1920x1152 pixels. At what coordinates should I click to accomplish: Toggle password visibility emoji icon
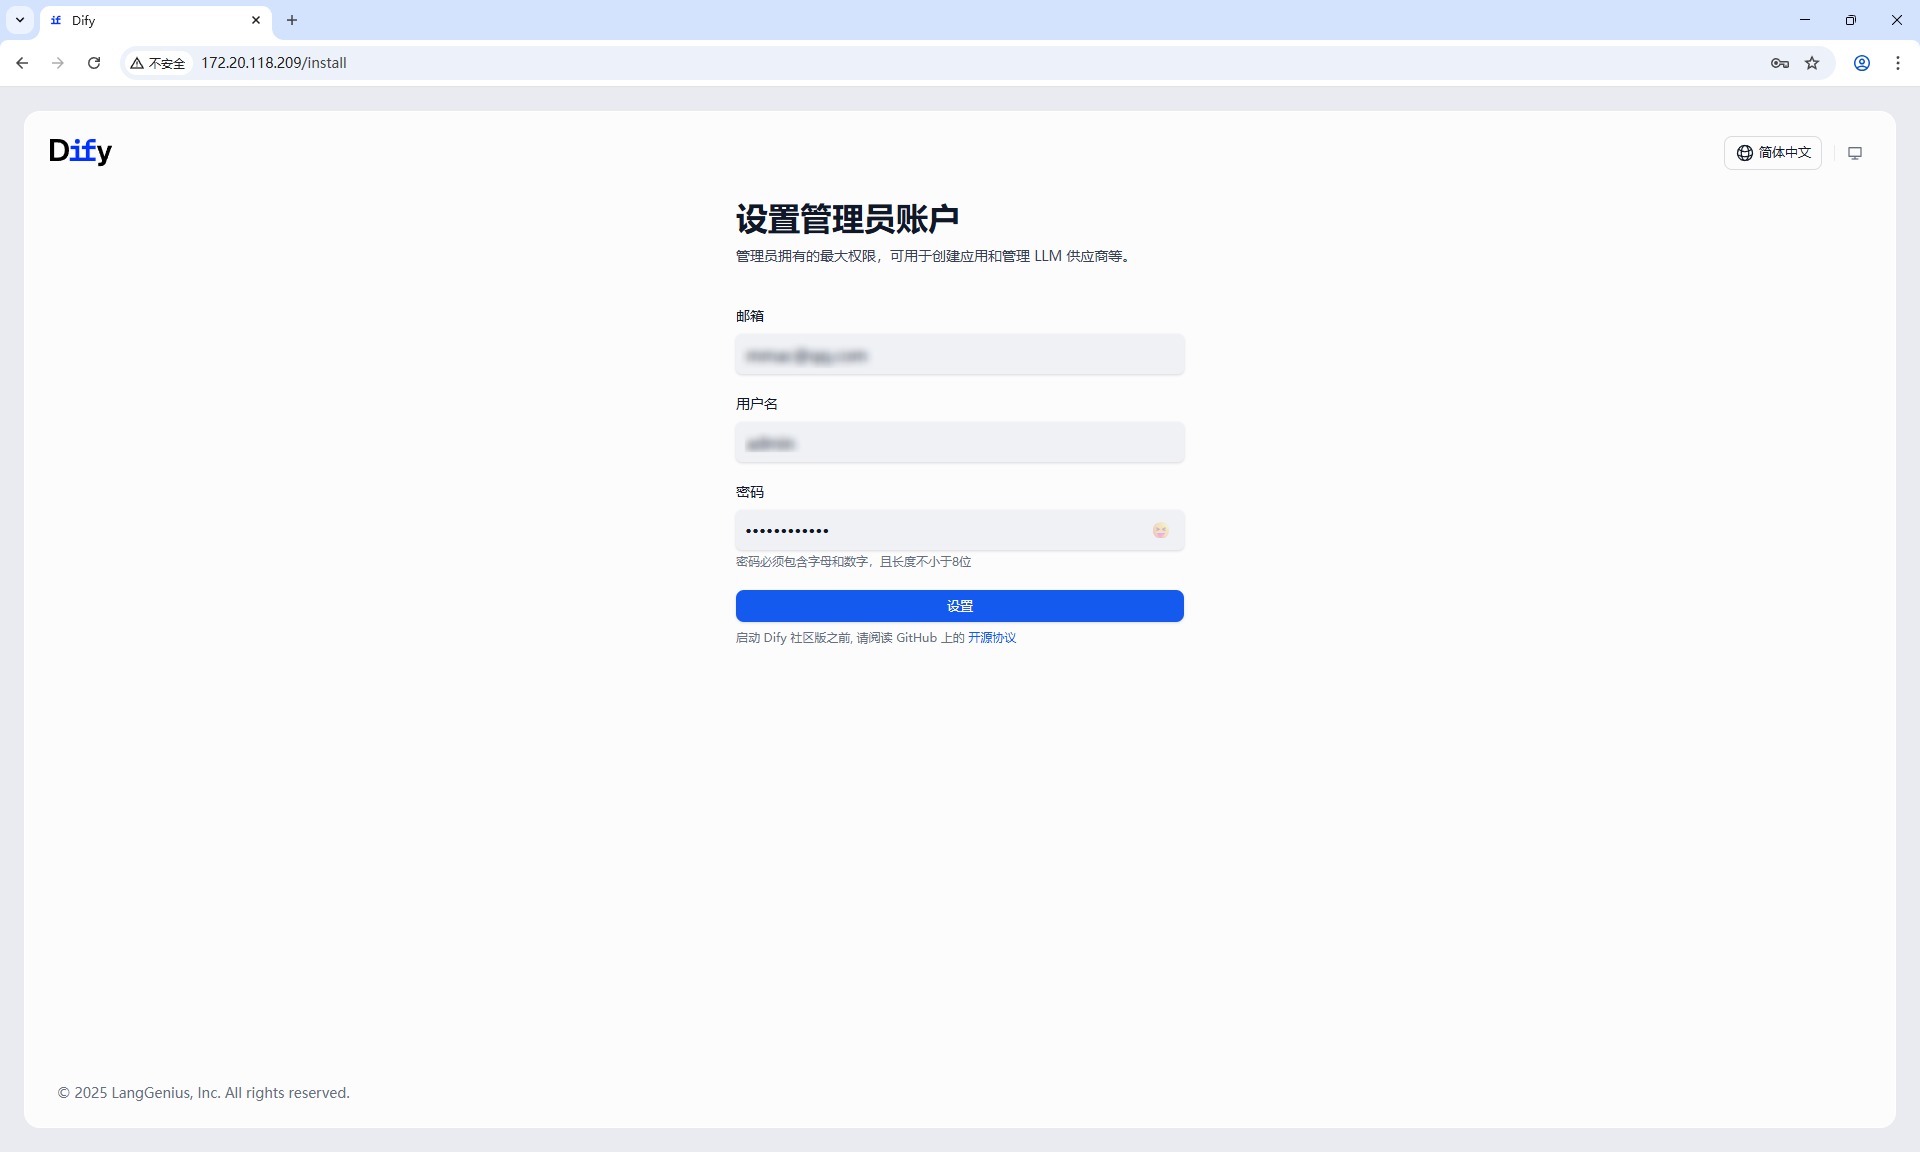(x=1160, y=531)
